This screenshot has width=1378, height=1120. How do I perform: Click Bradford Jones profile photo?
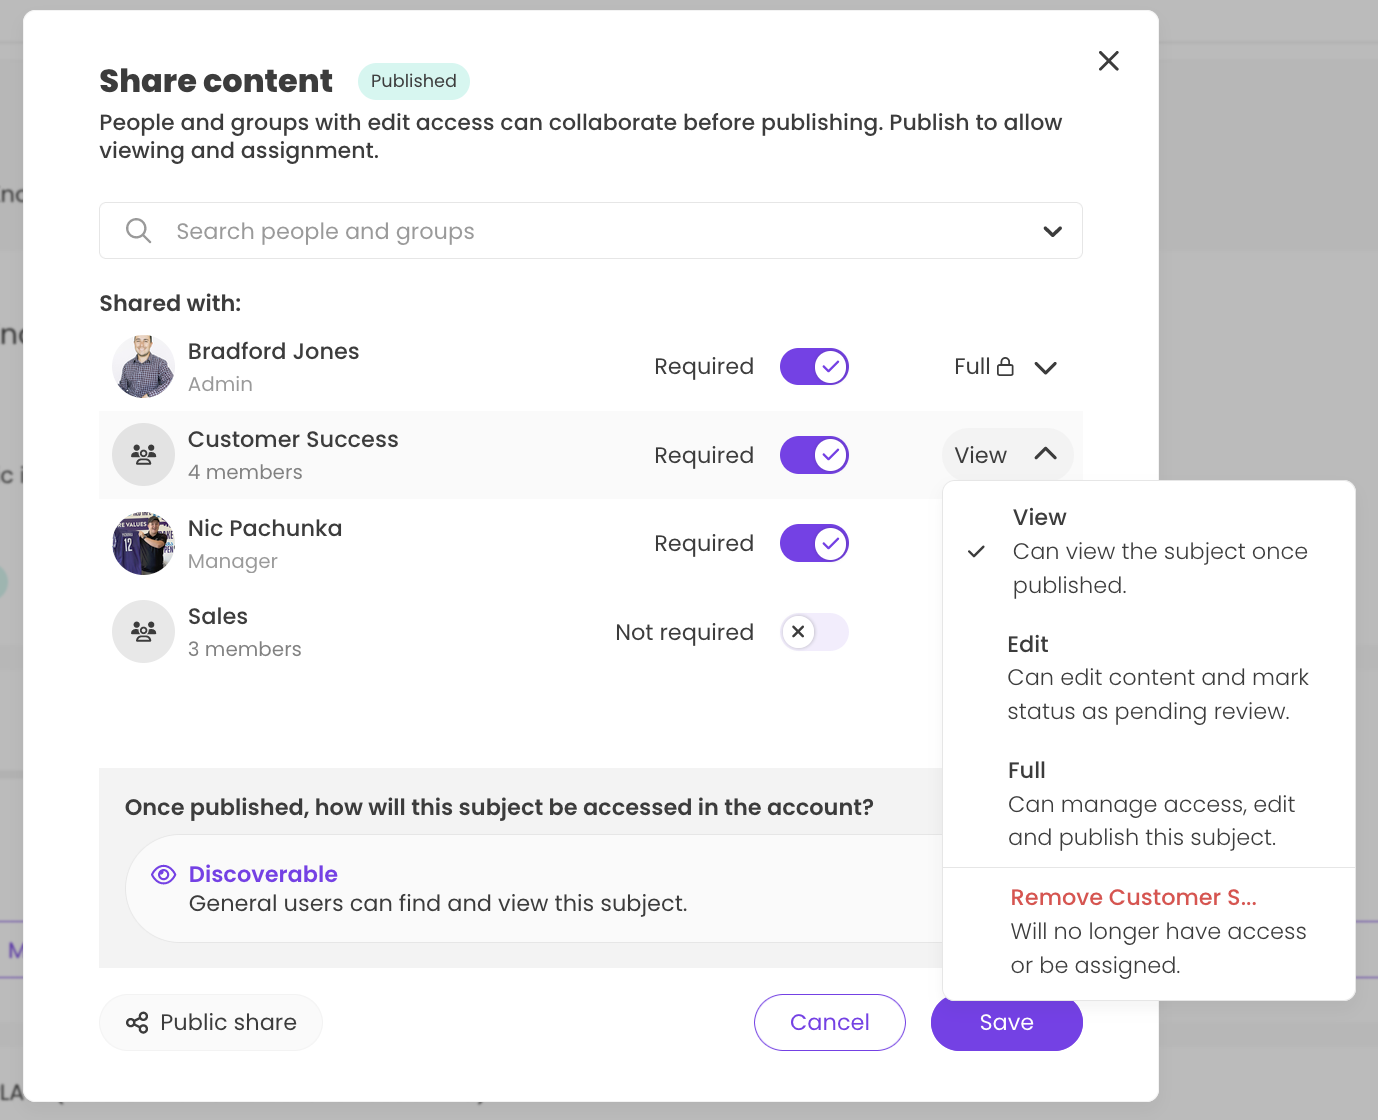pos(143,367)
